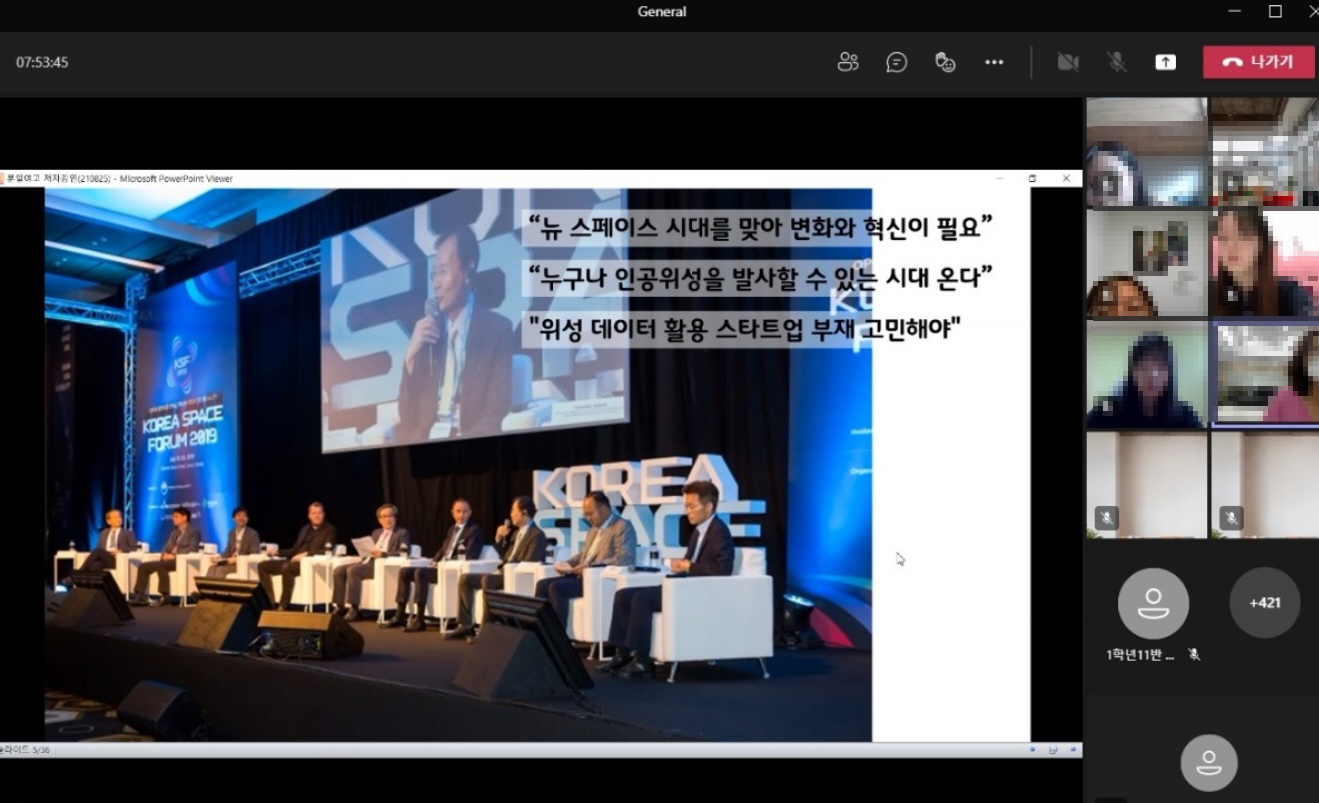Screen dimensions: 1319x803
Task: Open the share content tray
Action: [x=1165, y=62]
